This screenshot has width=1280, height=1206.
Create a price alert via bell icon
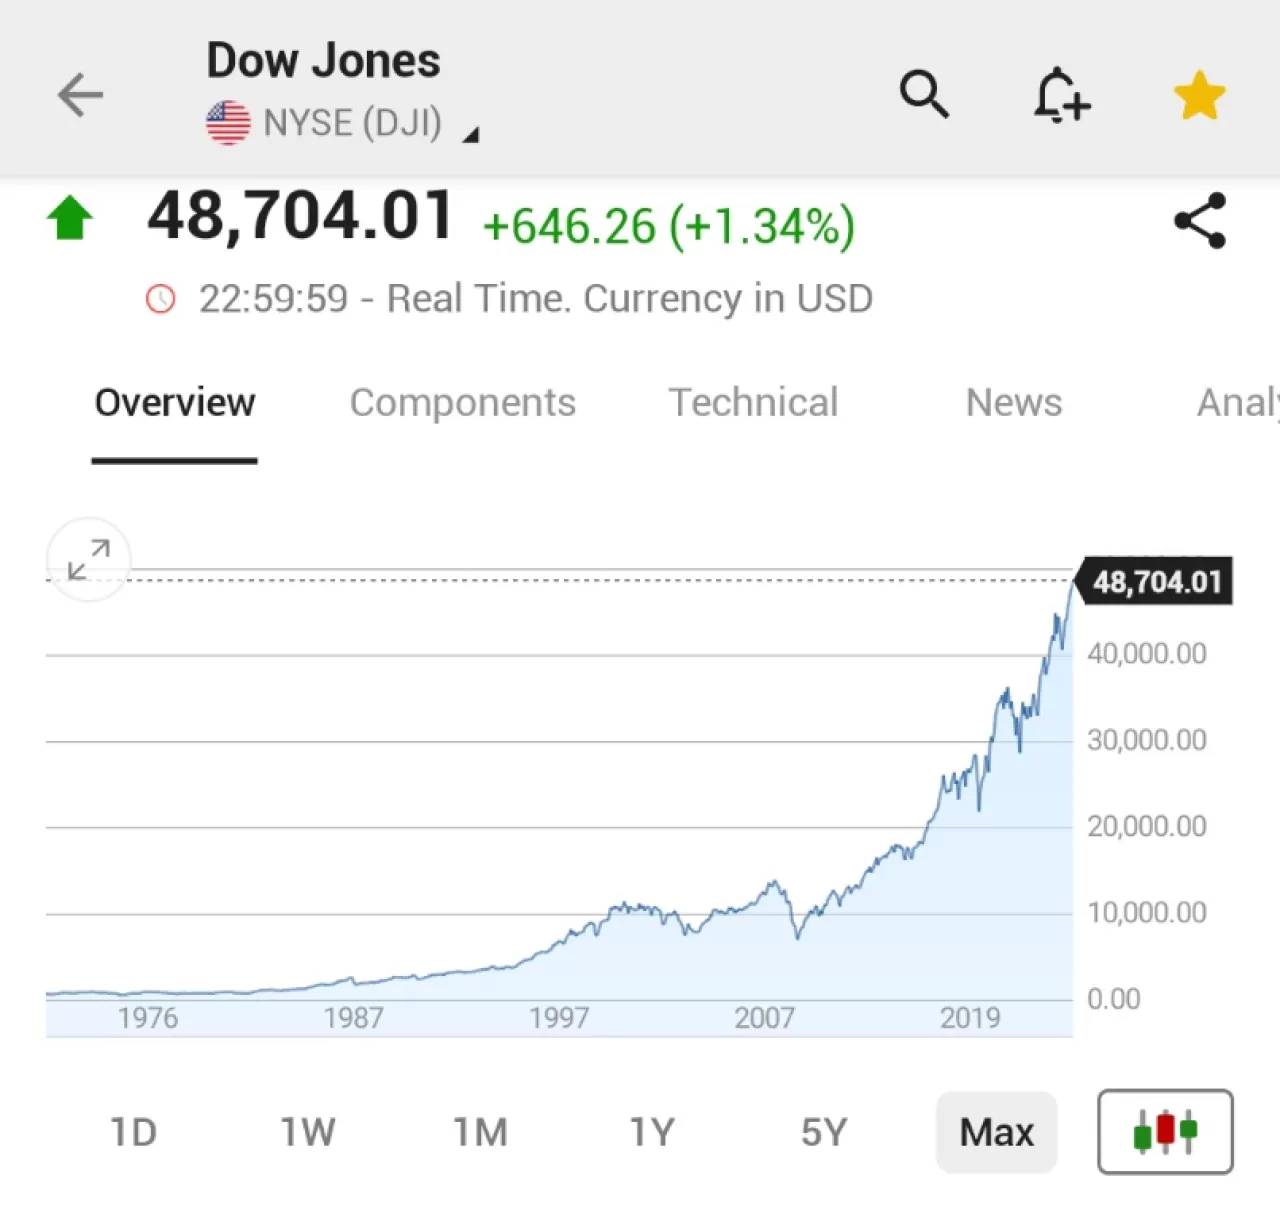[x=1061, y=94]
